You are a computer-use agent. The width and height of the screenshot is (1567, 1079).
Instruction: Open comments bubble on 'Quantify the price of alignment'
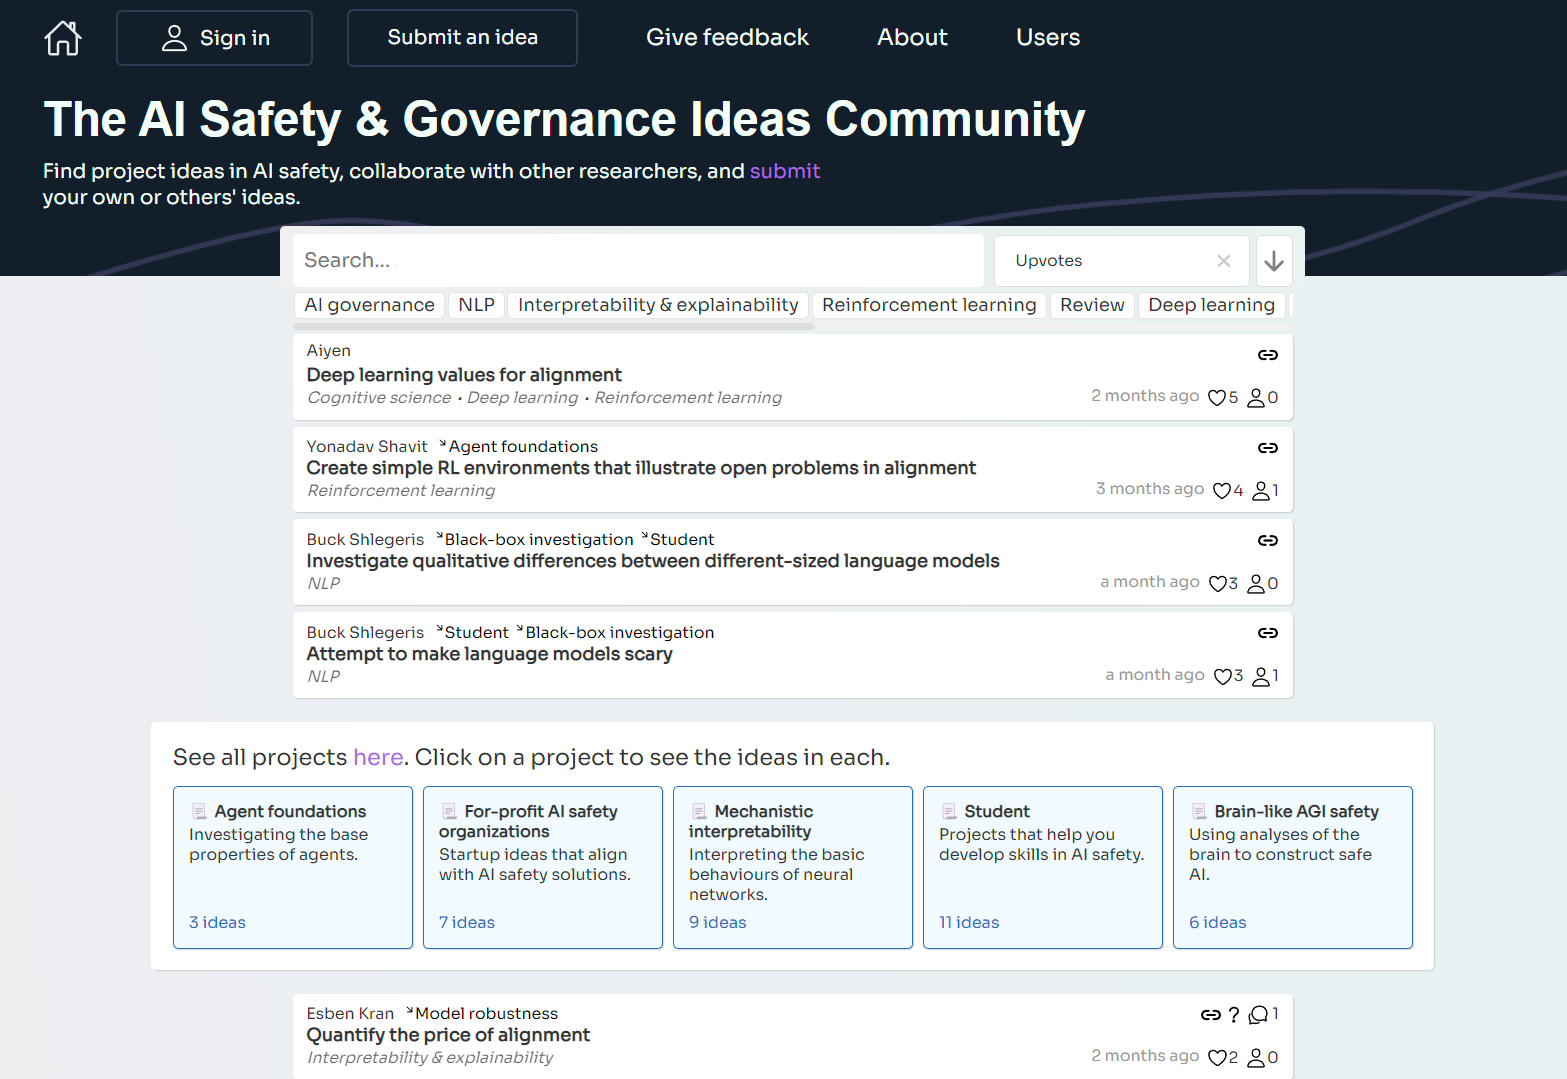point(1258,1015)
